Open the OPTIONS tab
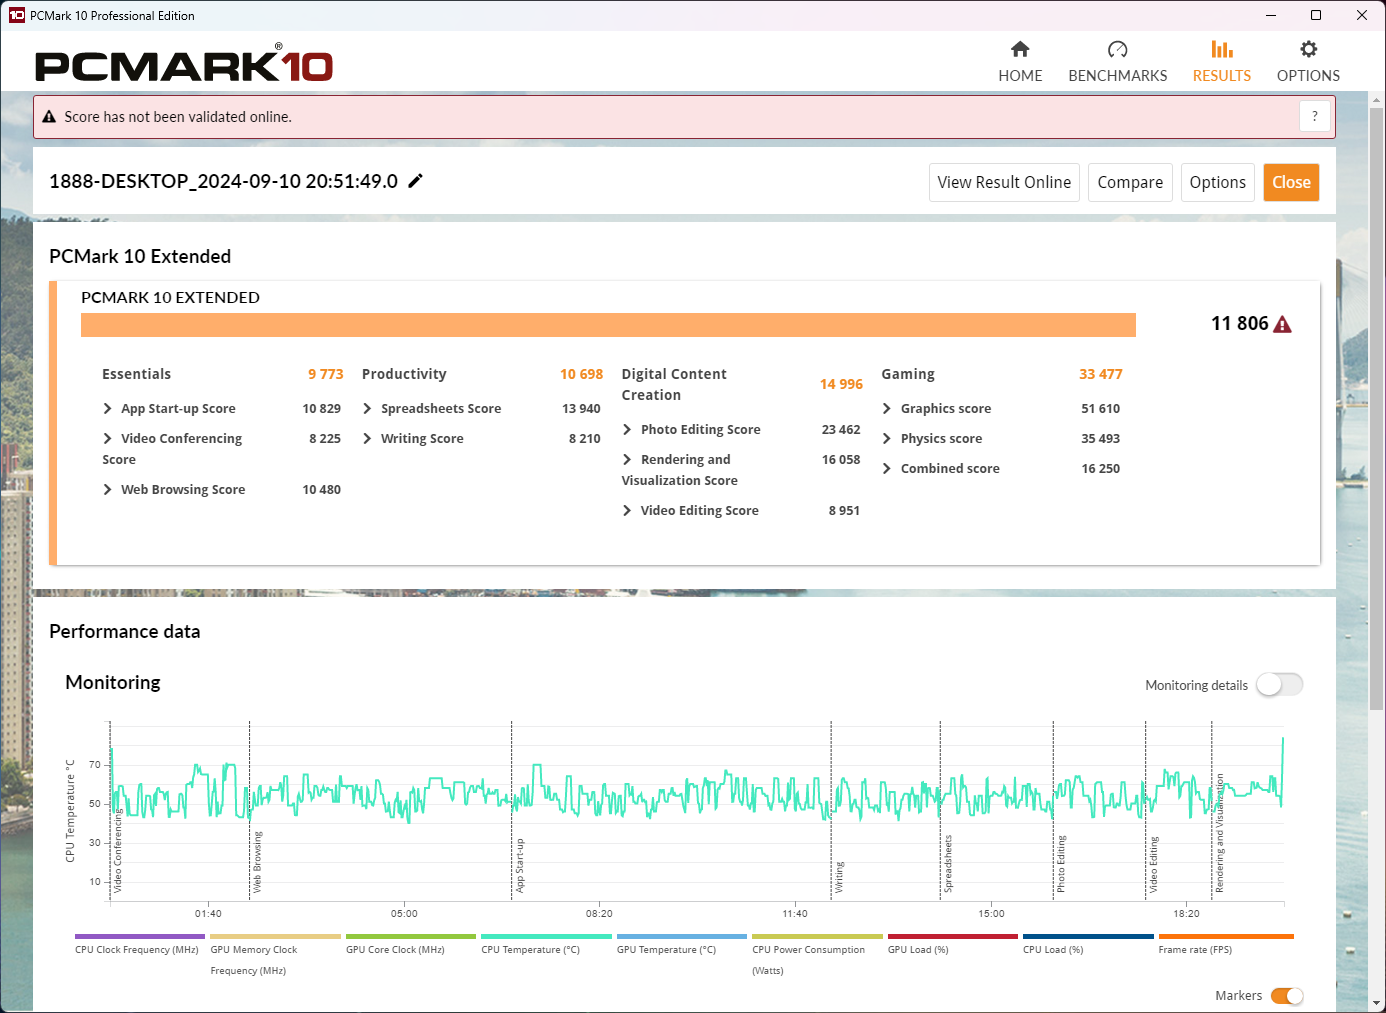Viewport: 1386px width, 1013px height. click(x=1308, y=61)
